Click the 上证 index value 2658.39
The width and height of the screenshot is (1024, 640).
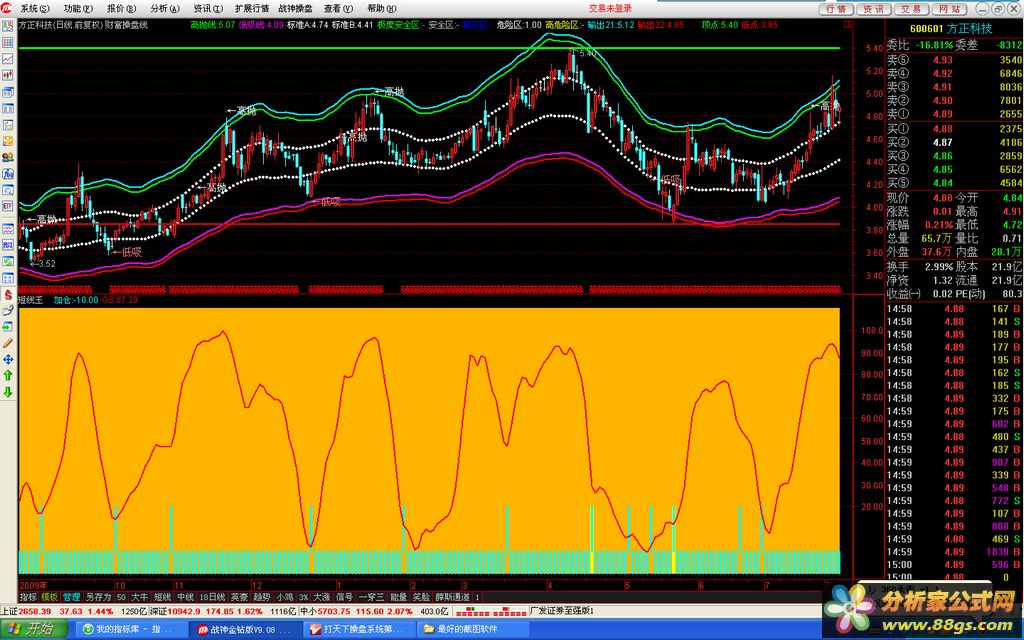[35, 611]
